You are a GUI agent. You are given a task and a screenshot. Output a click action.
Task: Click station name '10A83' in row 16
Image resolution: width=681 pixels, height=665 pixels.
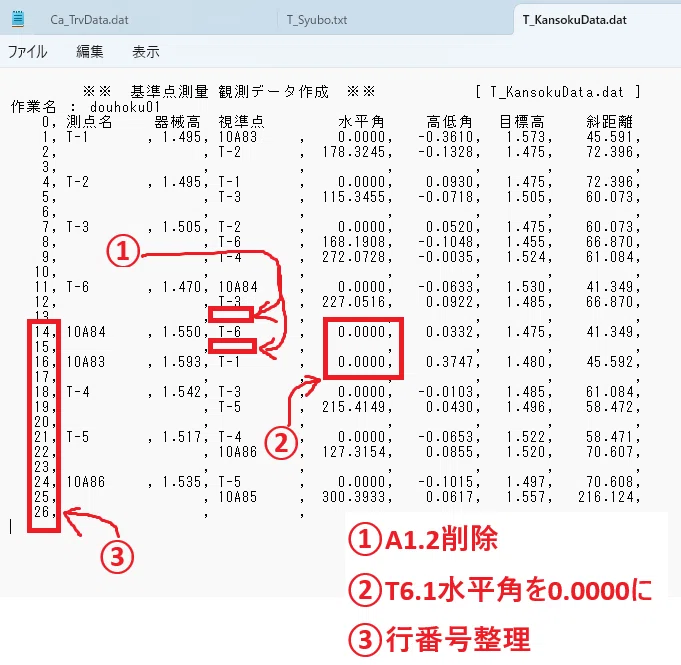click(86, 362)
